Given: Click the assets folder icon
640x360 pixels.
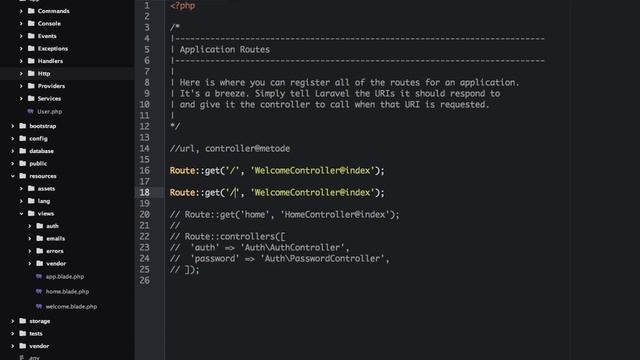Looking at the screenshot, I should (x=31, y=188).
